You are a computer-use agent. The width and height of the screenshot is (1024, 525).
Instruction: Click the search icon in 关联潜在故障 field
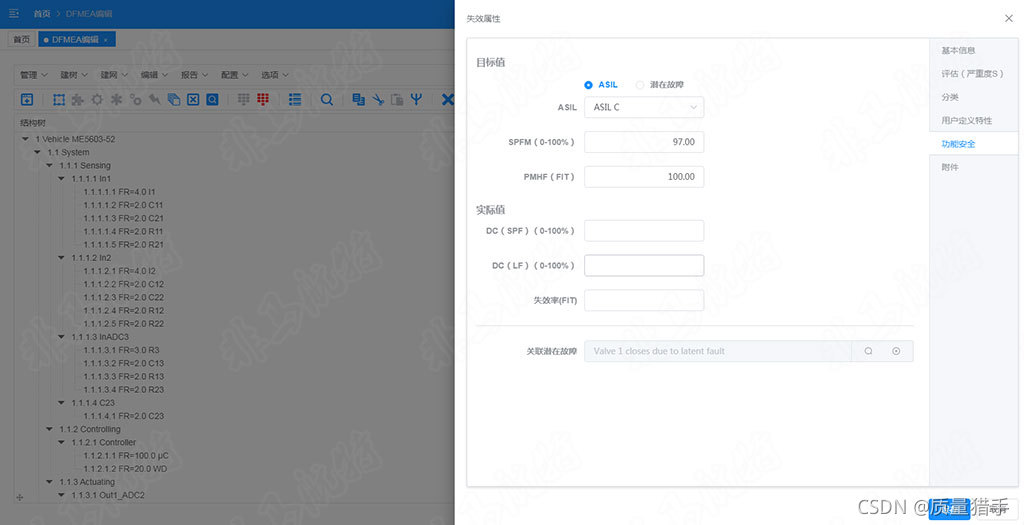pyautogui.click(x=868, y=351)
